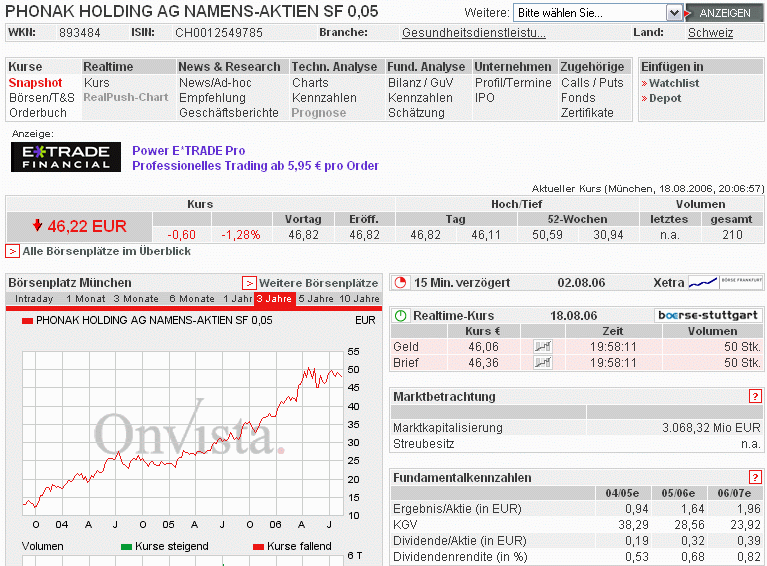The width and height of the screenshot is (767, 566).
Task: Open the Orderbuch page
Action: tap(38, 113)
